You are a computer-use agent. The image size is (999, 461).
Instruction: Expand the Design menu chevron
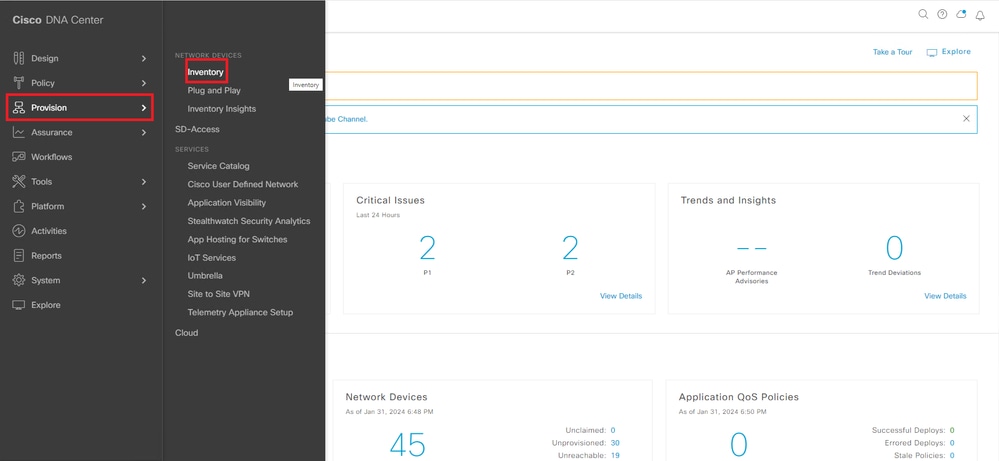(x=144, y=59)
